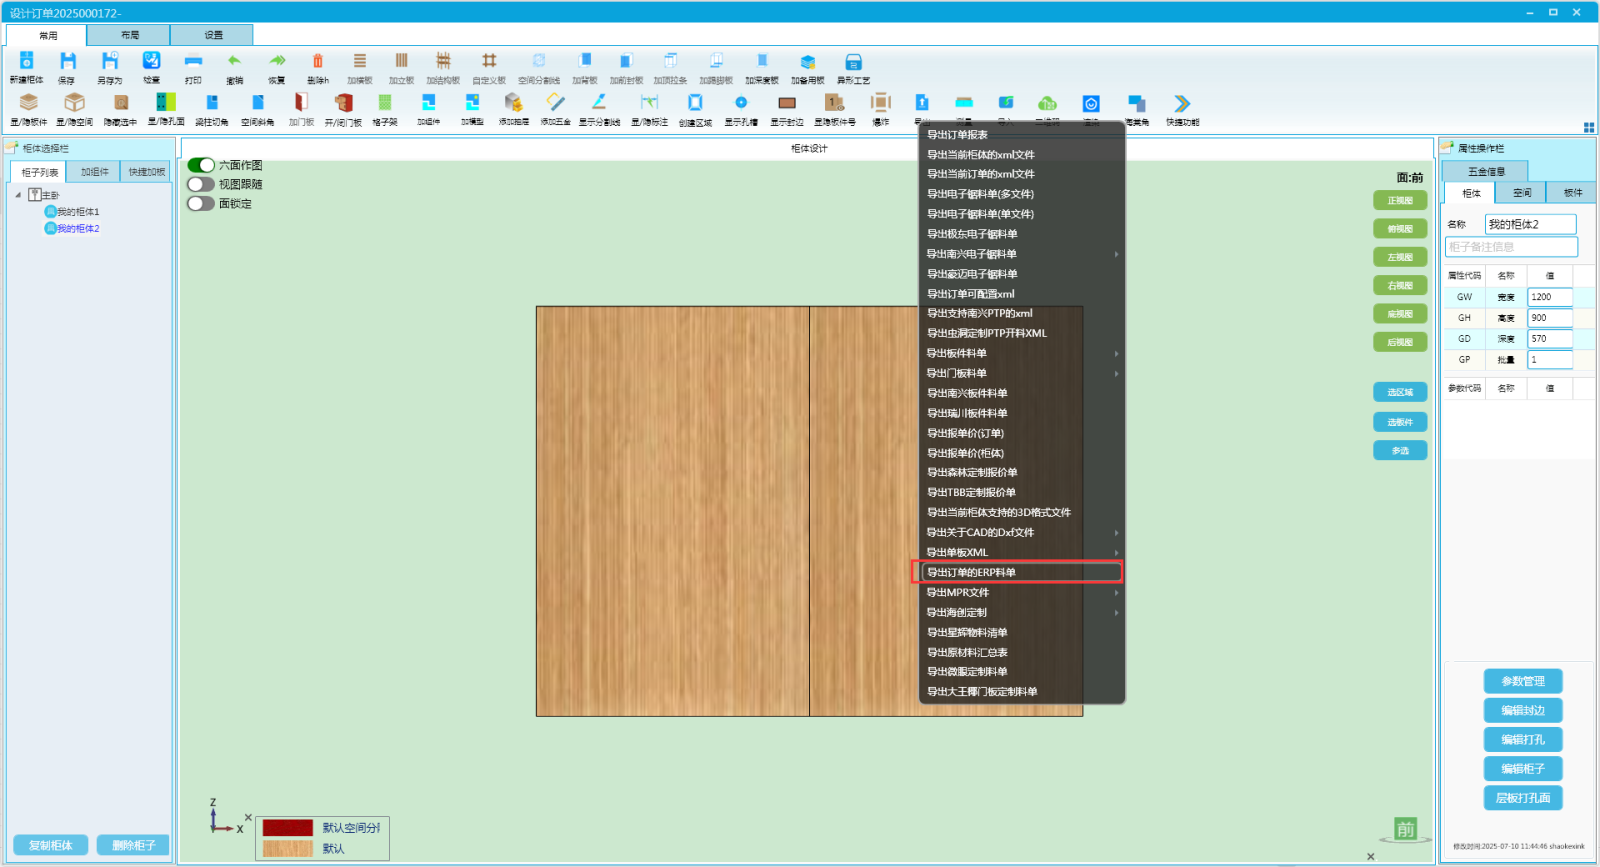Viewport: 1600px width, 867px height.
Task: Select 我的柜体1 in the cabinet tree
Action: [77, 212]
